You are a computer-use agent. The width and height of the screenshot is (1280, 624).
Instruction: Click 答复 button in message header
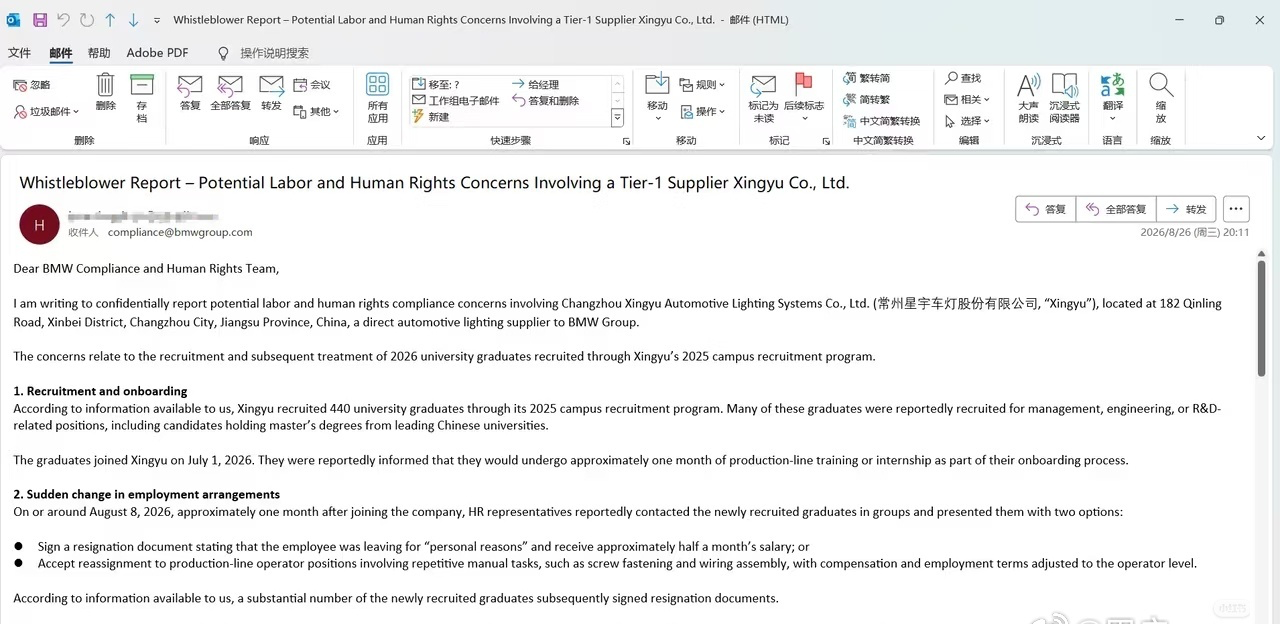pyautogui.click(x=1046, y=209)
